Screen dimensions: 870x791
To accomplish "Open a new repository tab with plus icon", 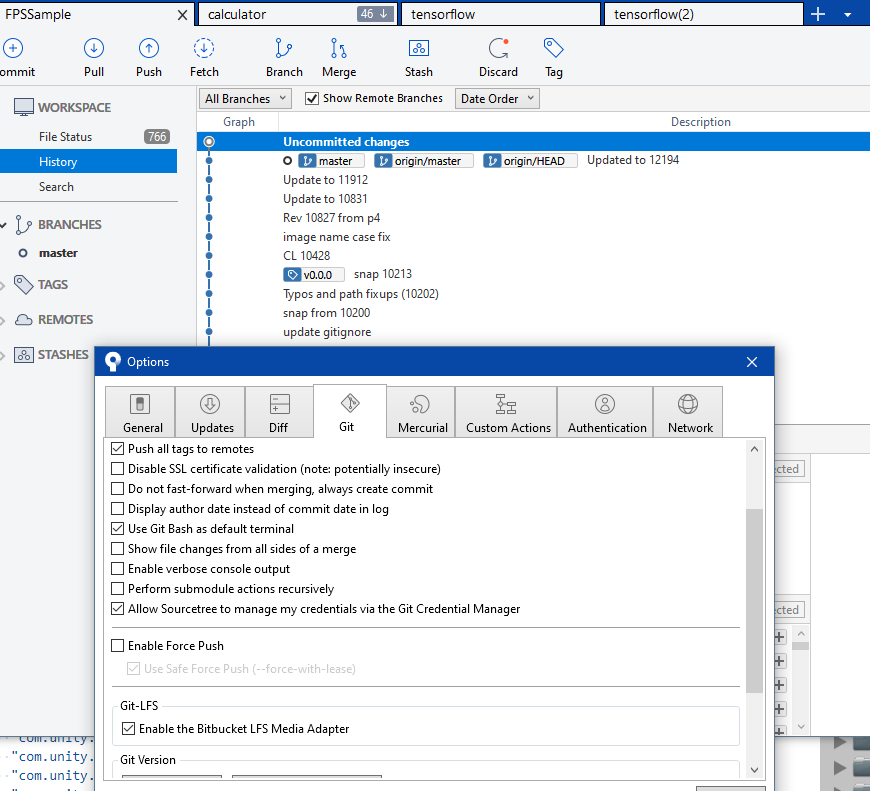I will click(x=818, y=14).
